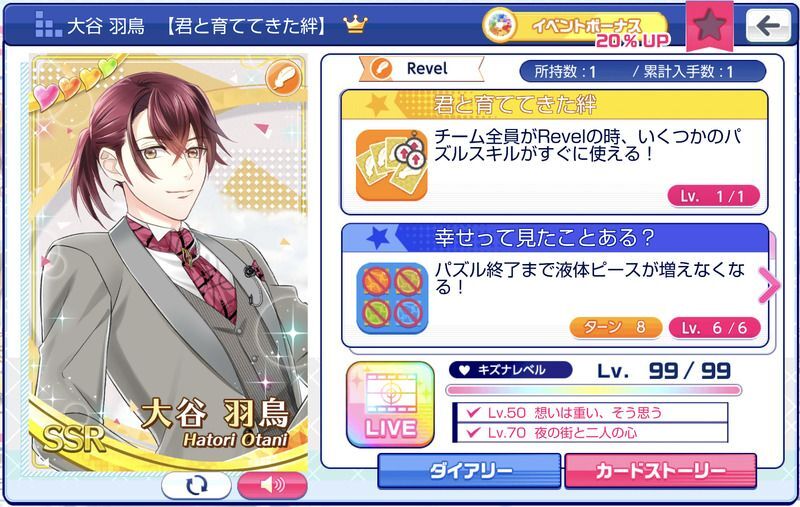Tap the card flip rotate icon
Viewport: 800px width, 507px height.
click(196, 485)
